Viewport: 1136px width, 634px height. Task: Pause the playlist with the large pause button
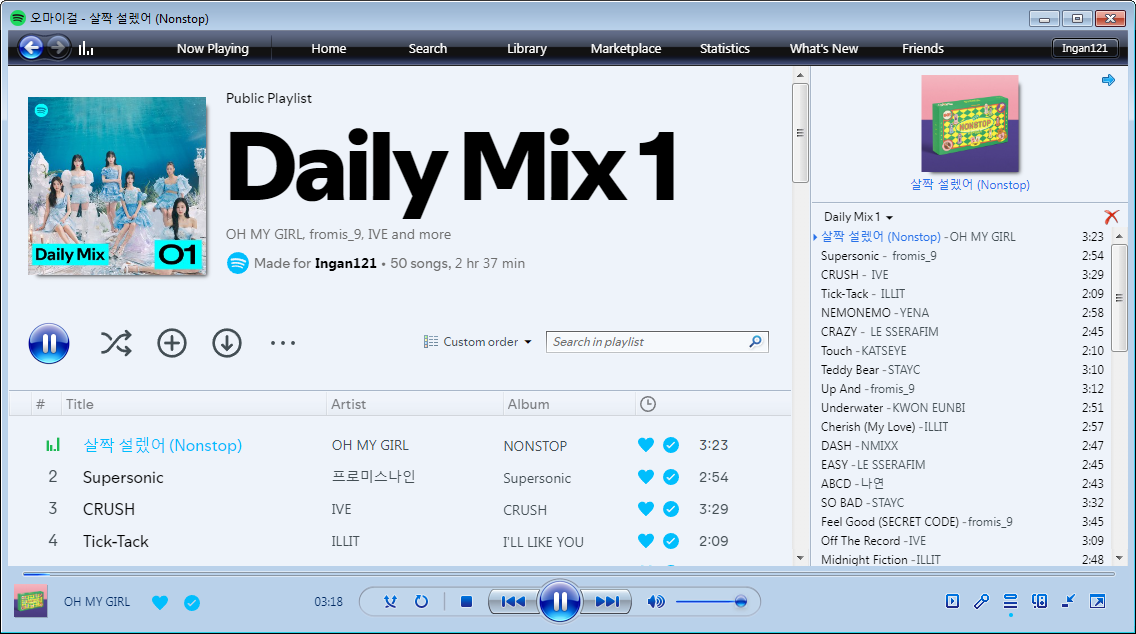(x=49, y=343)
